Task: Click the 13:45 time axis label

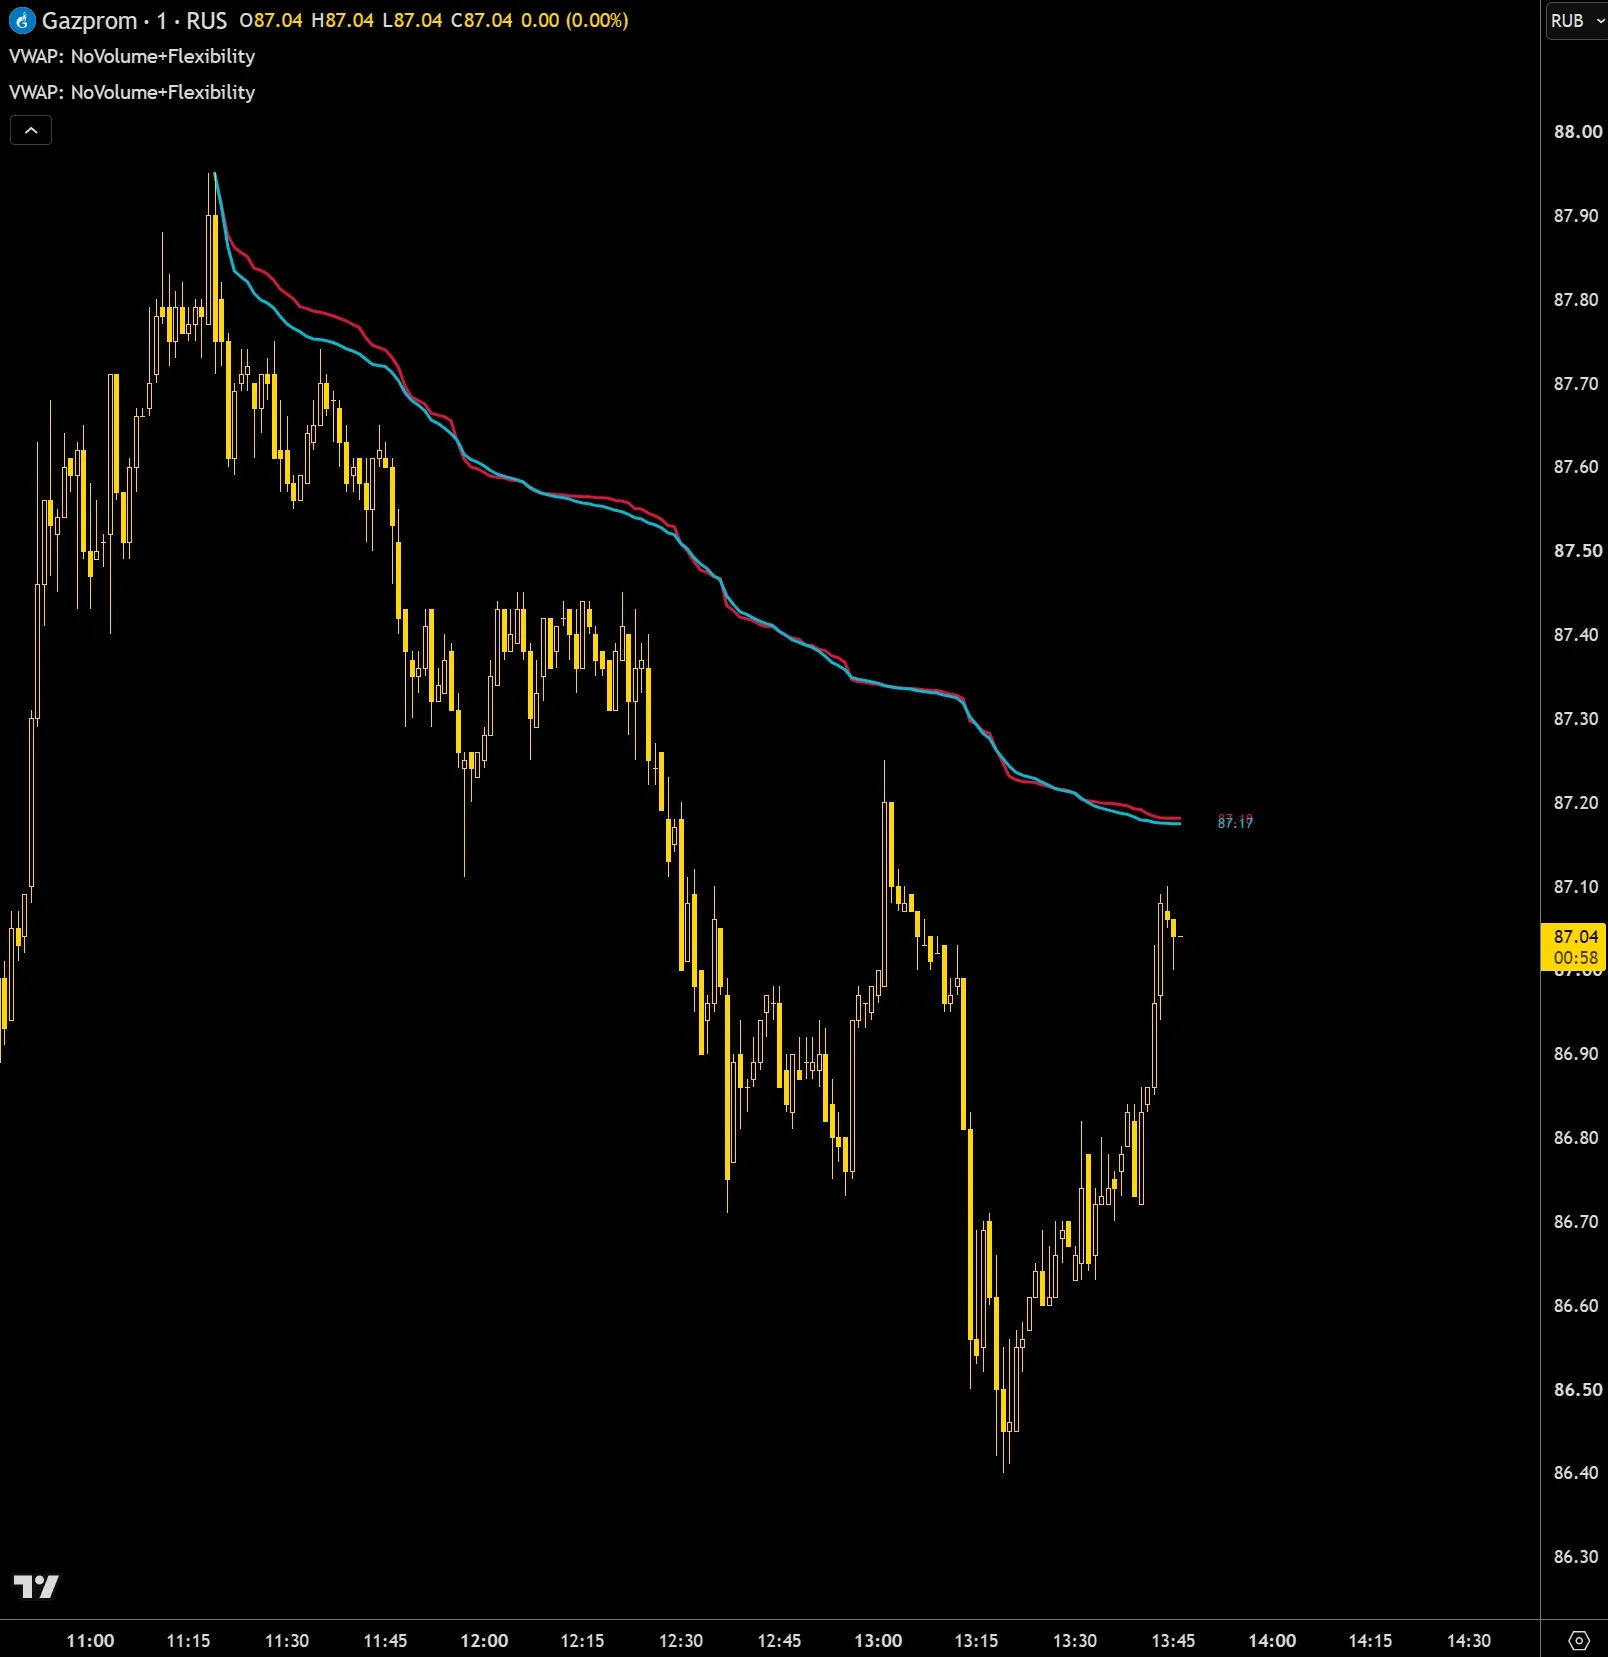Action: pos(1173,1641)
